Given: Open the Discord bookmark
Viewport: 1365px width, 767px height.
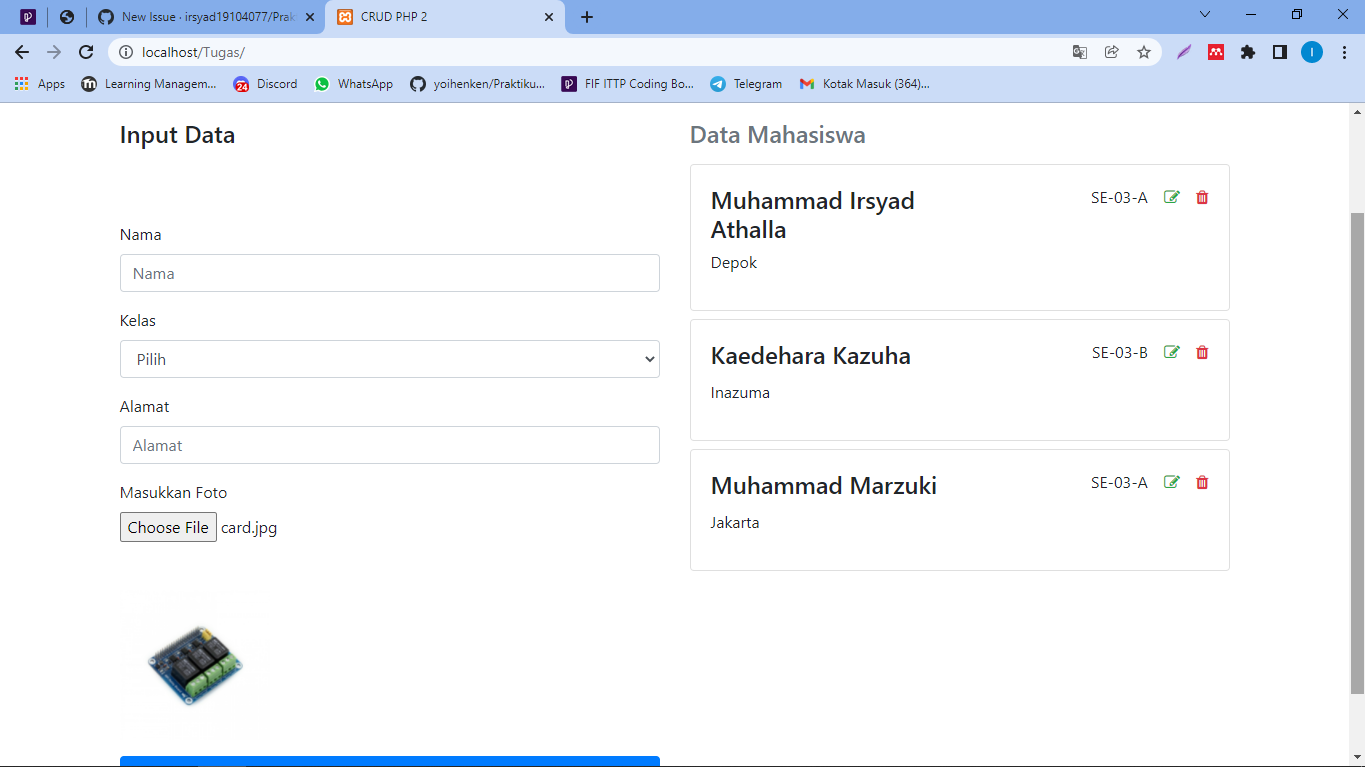Looking at the screenshot, I should [x=266, y=84].
